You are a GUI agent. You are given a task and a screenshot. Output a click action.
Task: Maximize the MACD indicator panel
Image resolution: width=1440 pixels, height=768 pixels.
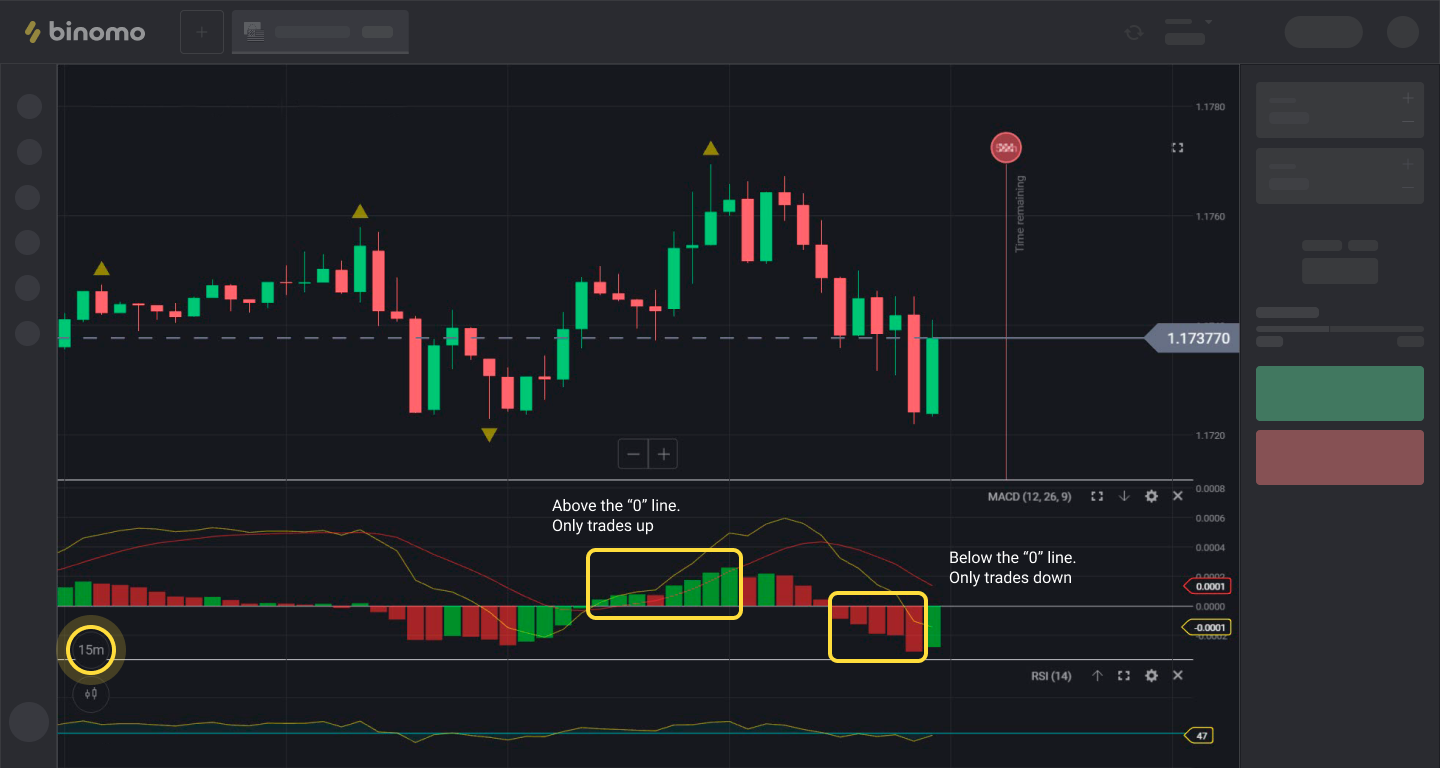[x=1097, y=496]
